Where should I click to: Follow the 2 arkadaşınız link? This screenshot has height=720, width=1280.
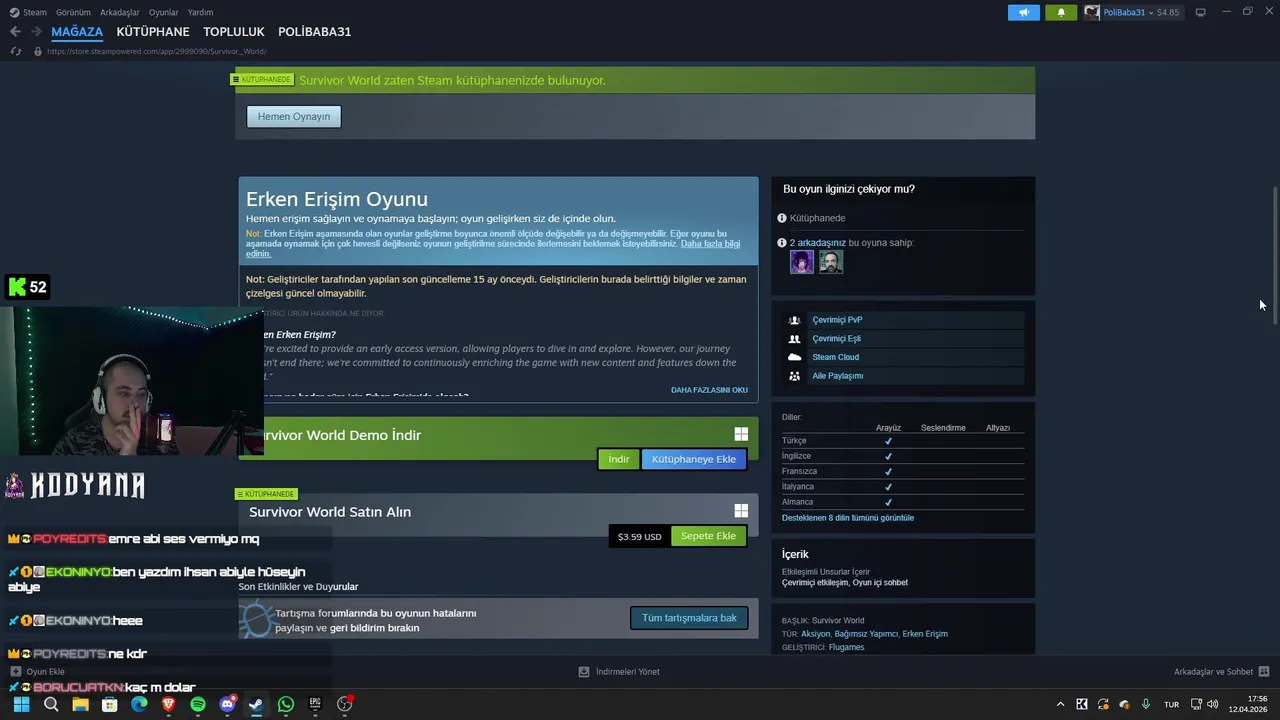tap(817, 242)
